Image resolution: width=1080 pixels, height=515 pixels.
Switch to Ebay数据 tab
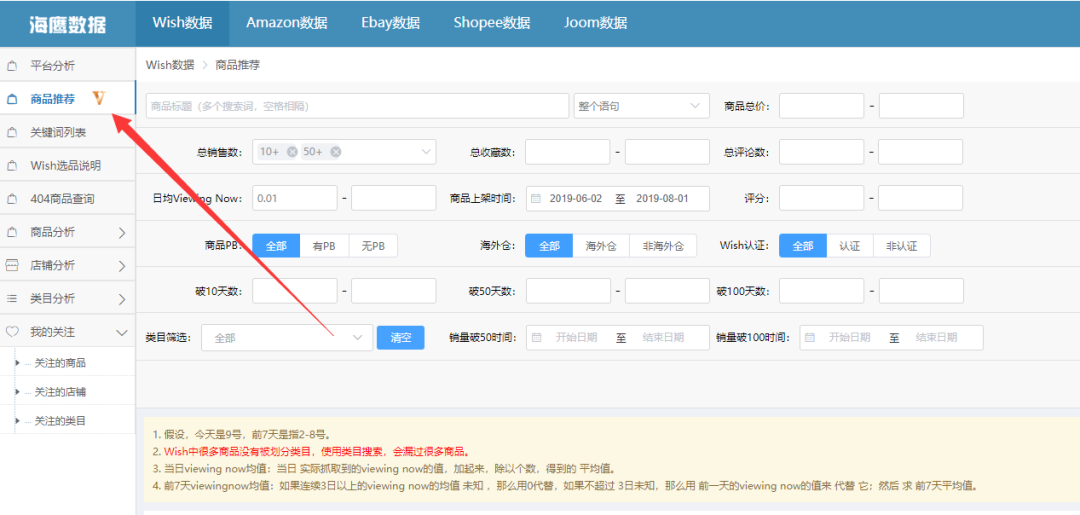[x=391, y=22]
